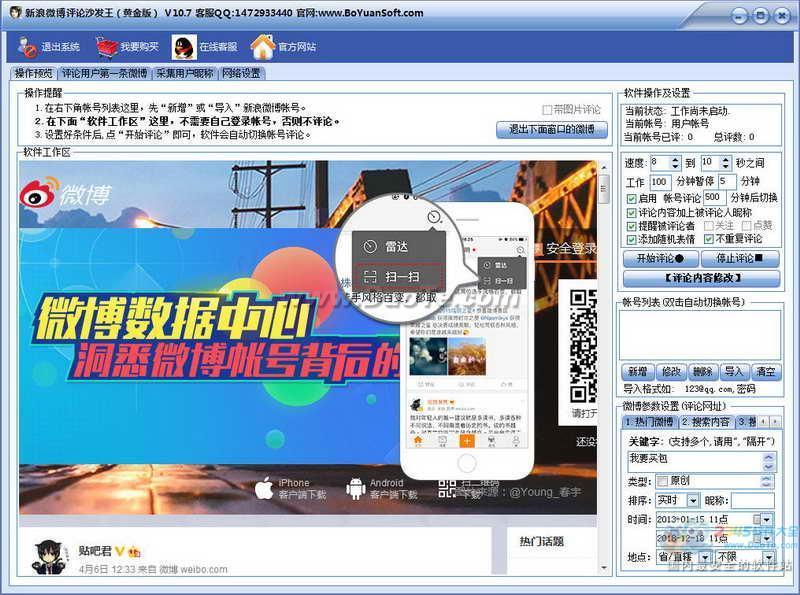Click the large QR code on the Weibo page

point(583,346)
